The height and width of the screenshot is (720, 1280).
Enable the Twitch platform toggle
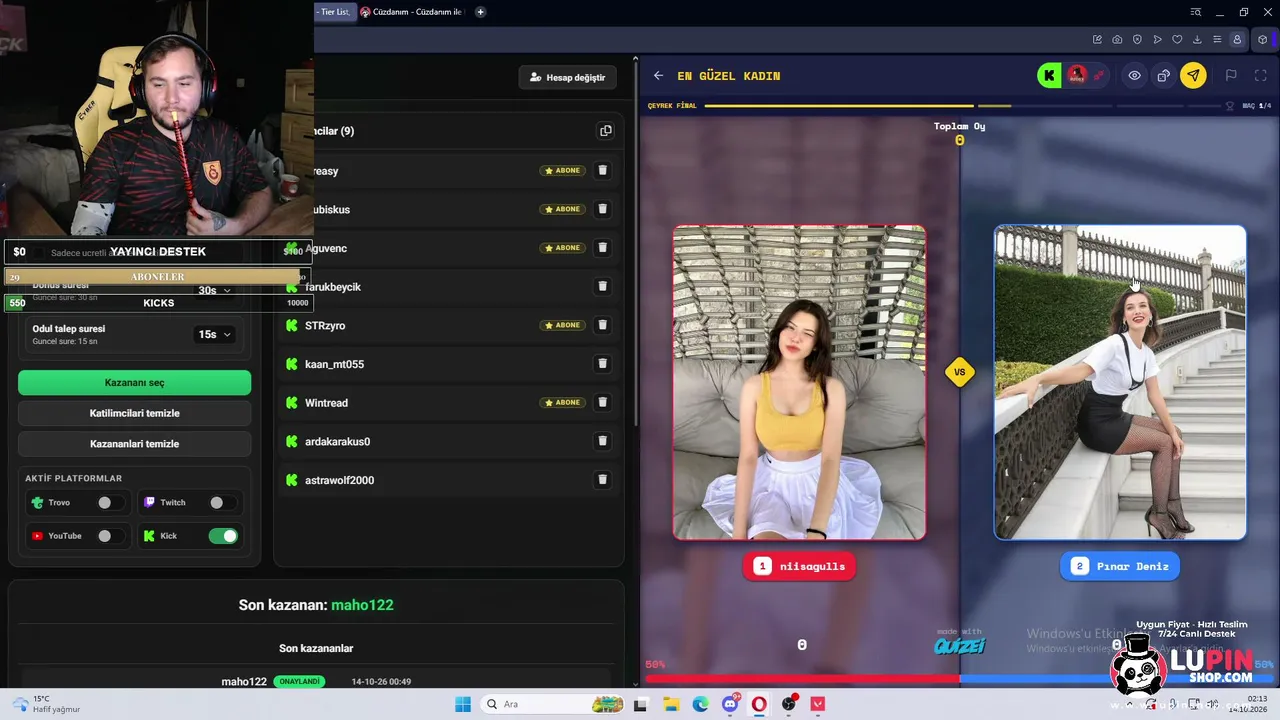pyautogui.click(x=222, y=503)
